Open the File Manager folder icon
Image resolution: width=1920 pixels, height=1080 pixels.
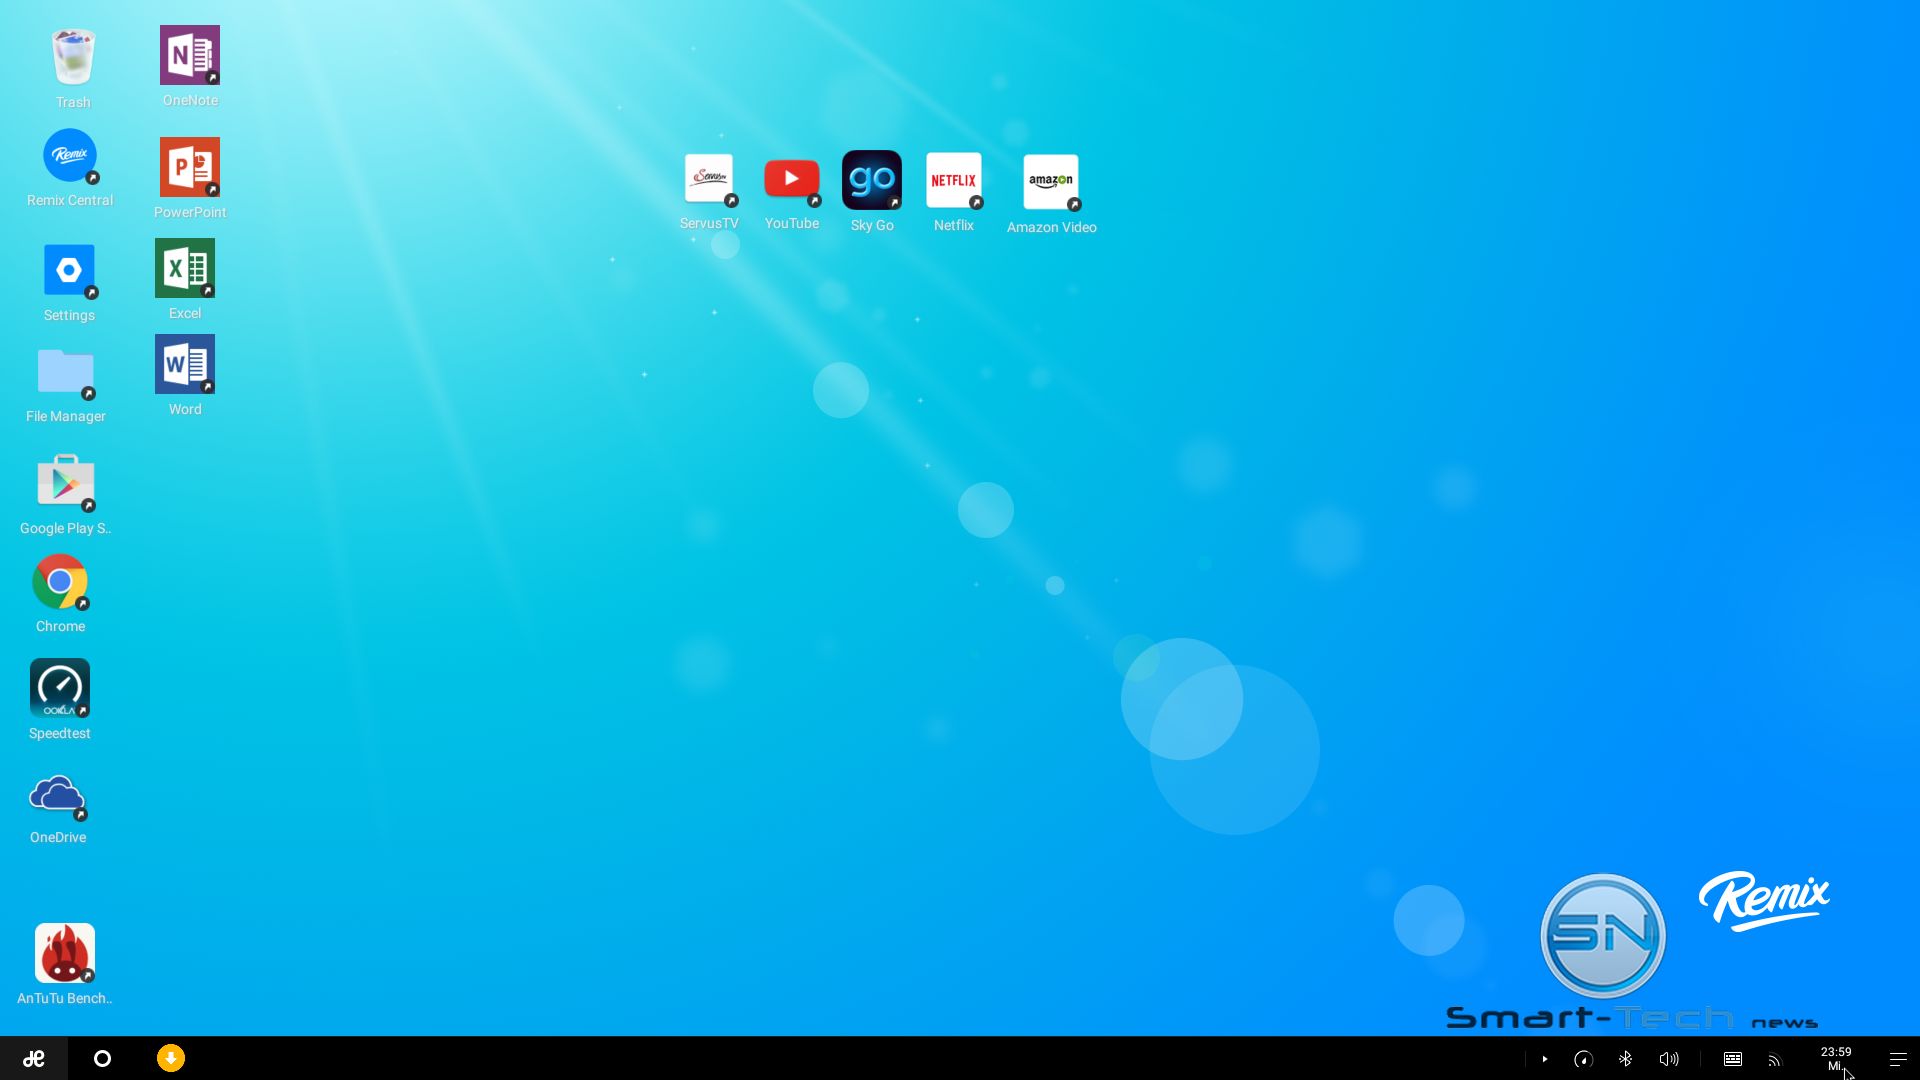pos(66,372)
